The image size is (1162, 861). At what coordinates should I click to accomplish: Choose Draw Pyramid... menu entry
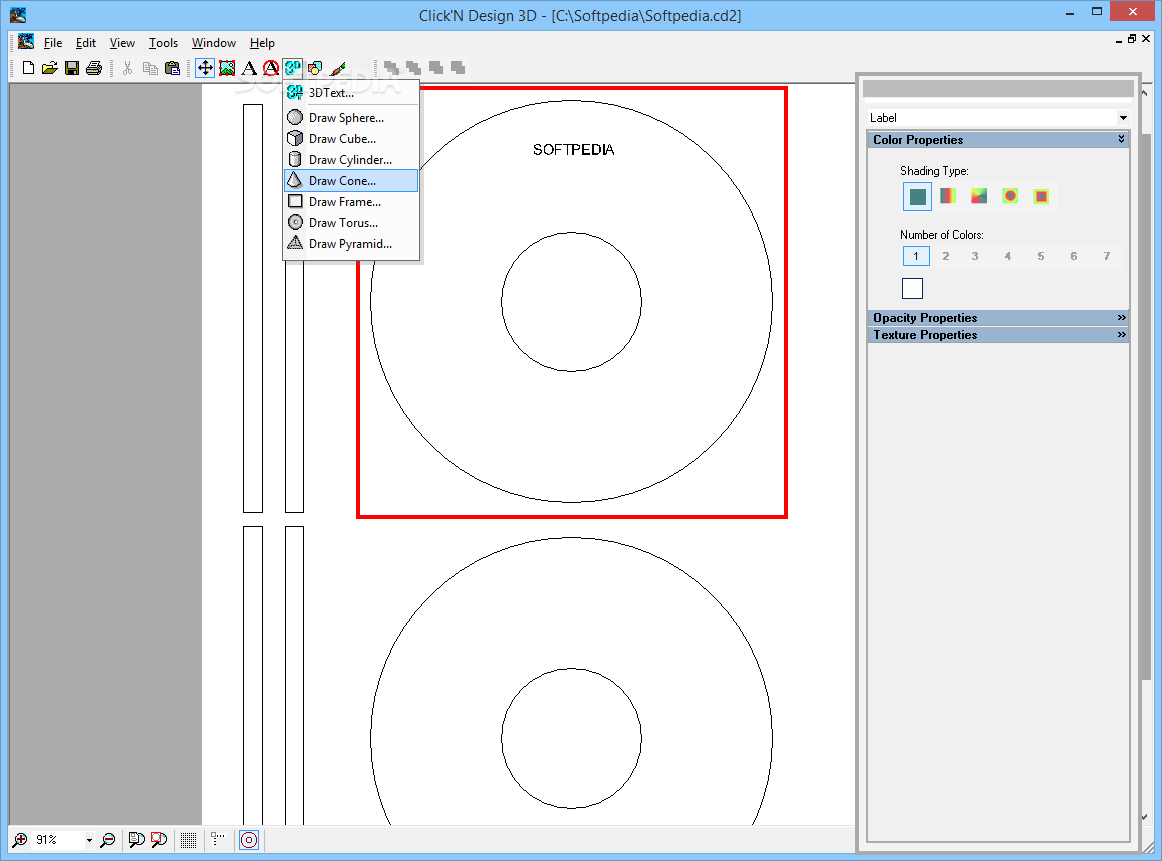point(351,244)
